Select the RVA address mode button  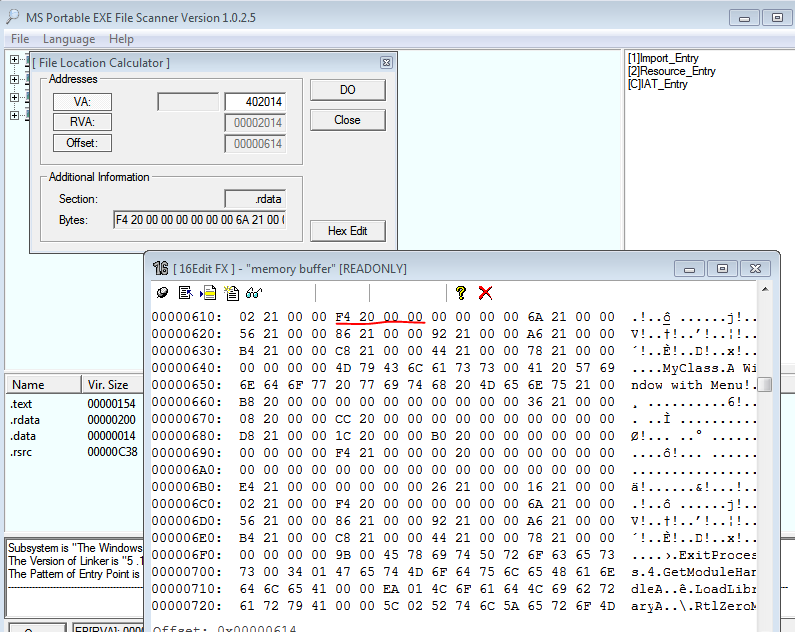(x=82, y=123)
